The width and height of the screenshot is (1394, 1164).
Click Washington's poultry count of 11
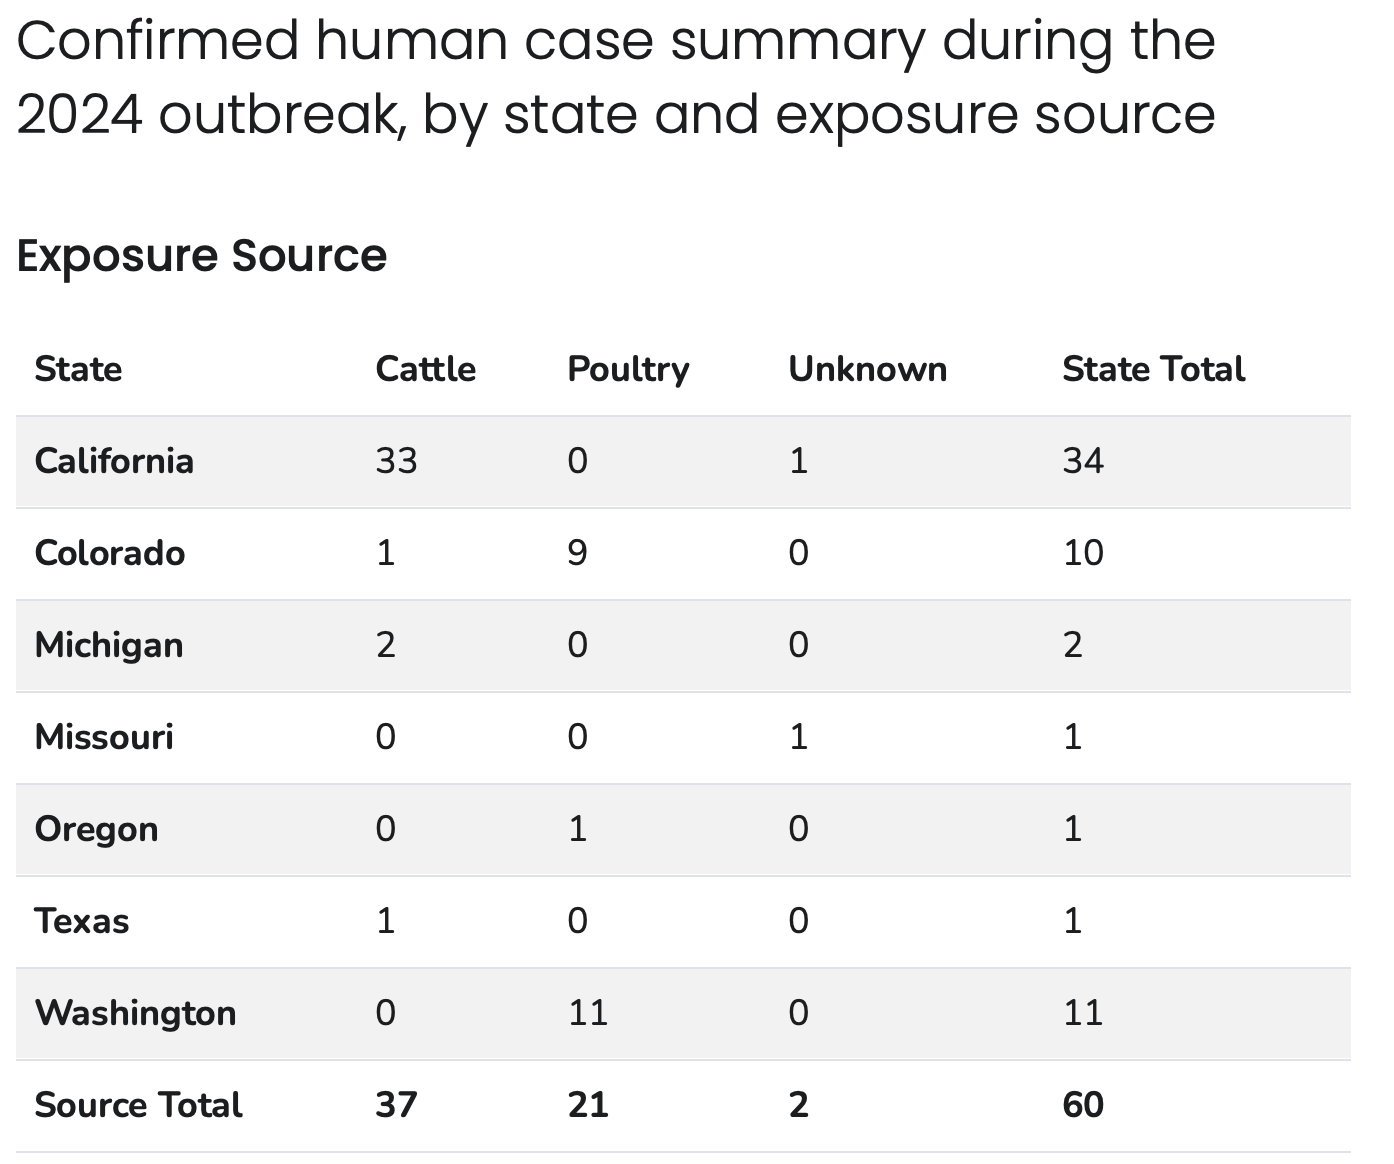pyautogui.click(x=588, y=1013)
